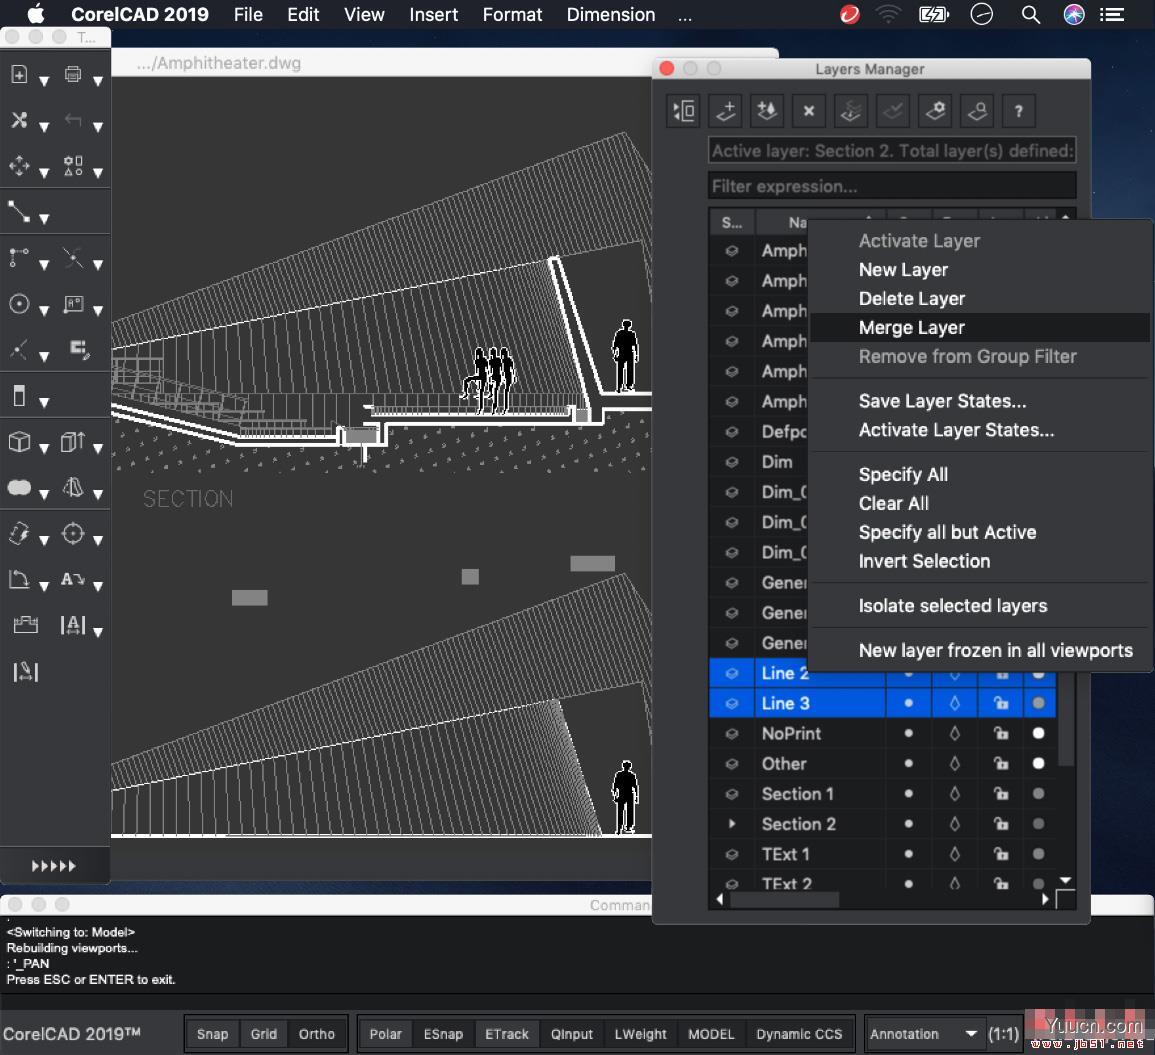The width and height of the screenshot is (1155, 1055).
Task: Select the Rectangle/block tool icon
Action: tap(19, 396)
